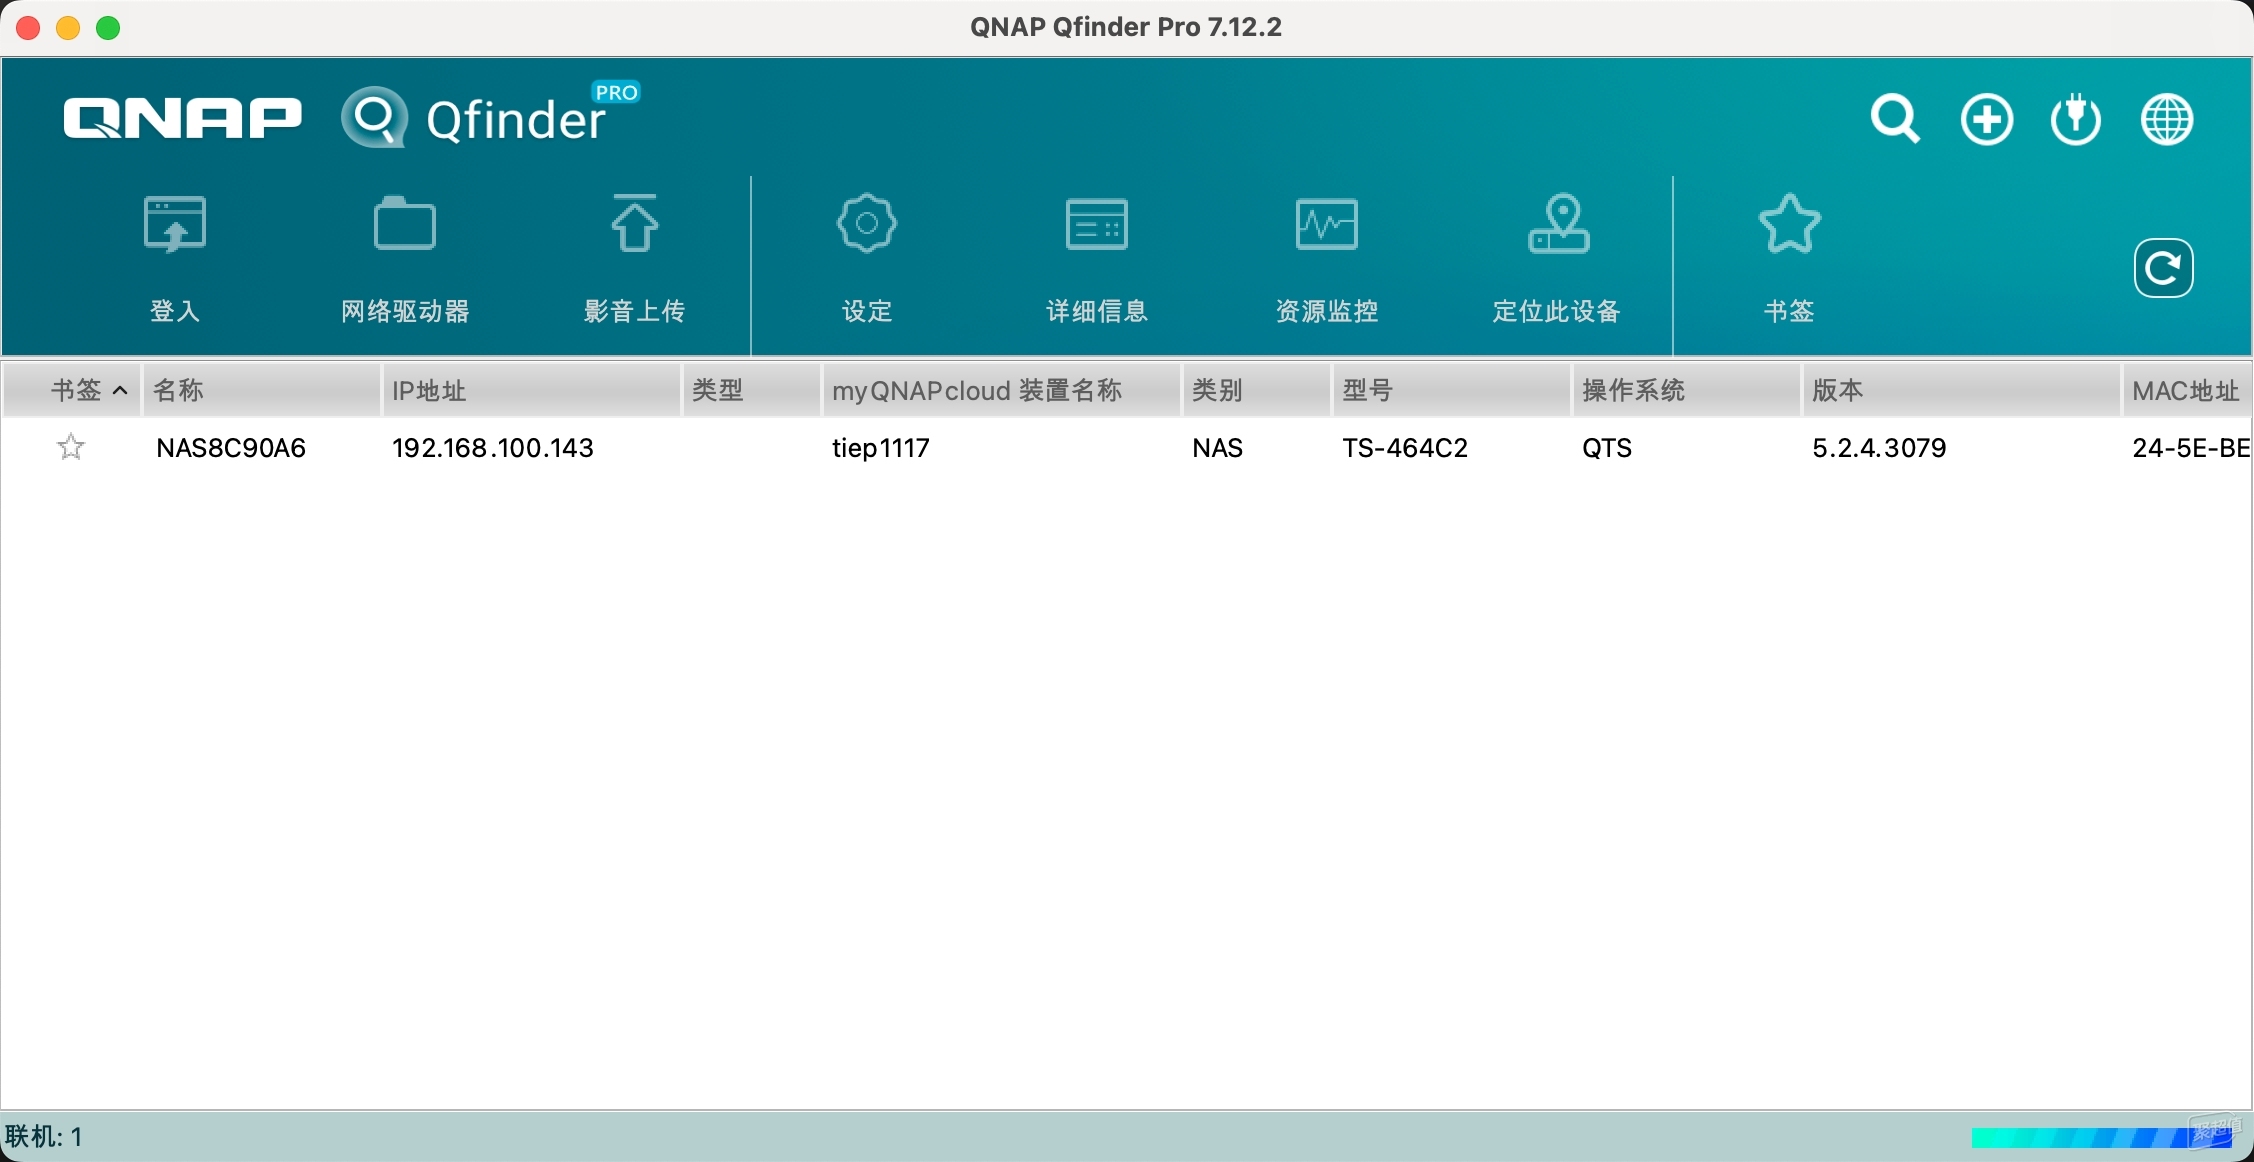Open 网络驱动器 network drive icon
The width and height of the screenshot is (2254, 1162).
[405, 223]
